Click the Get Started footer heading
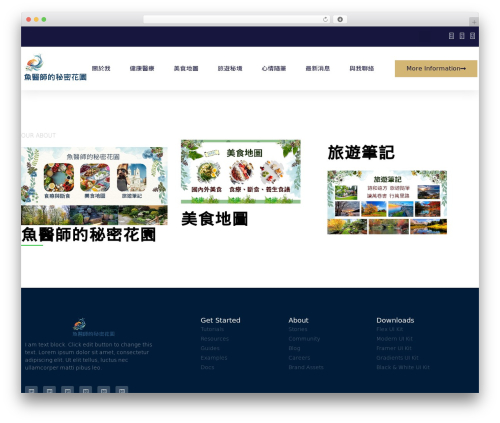The height and width of the screenshot is (423, 500). [220, 320]
